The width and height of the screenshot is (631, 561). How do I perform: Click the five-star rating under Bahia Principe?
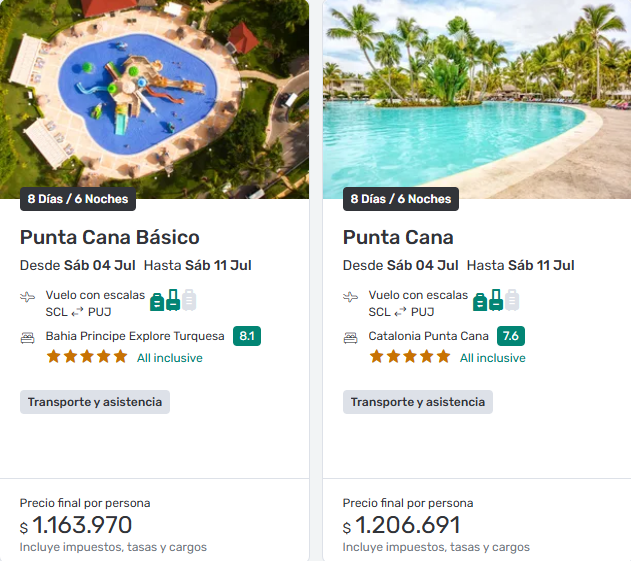point(87,357)
